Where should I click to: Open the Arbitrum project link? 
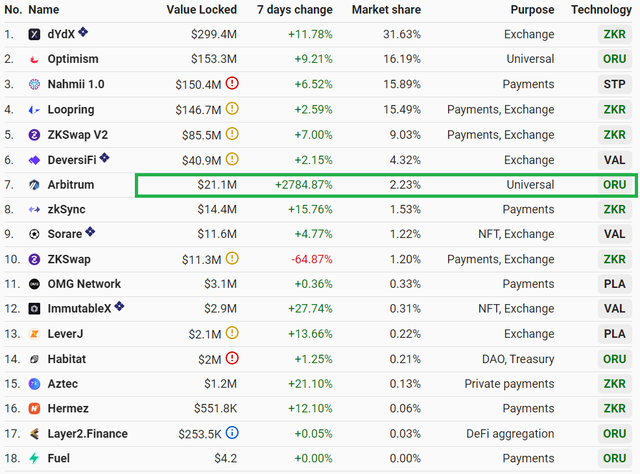[x=71, y=185]
